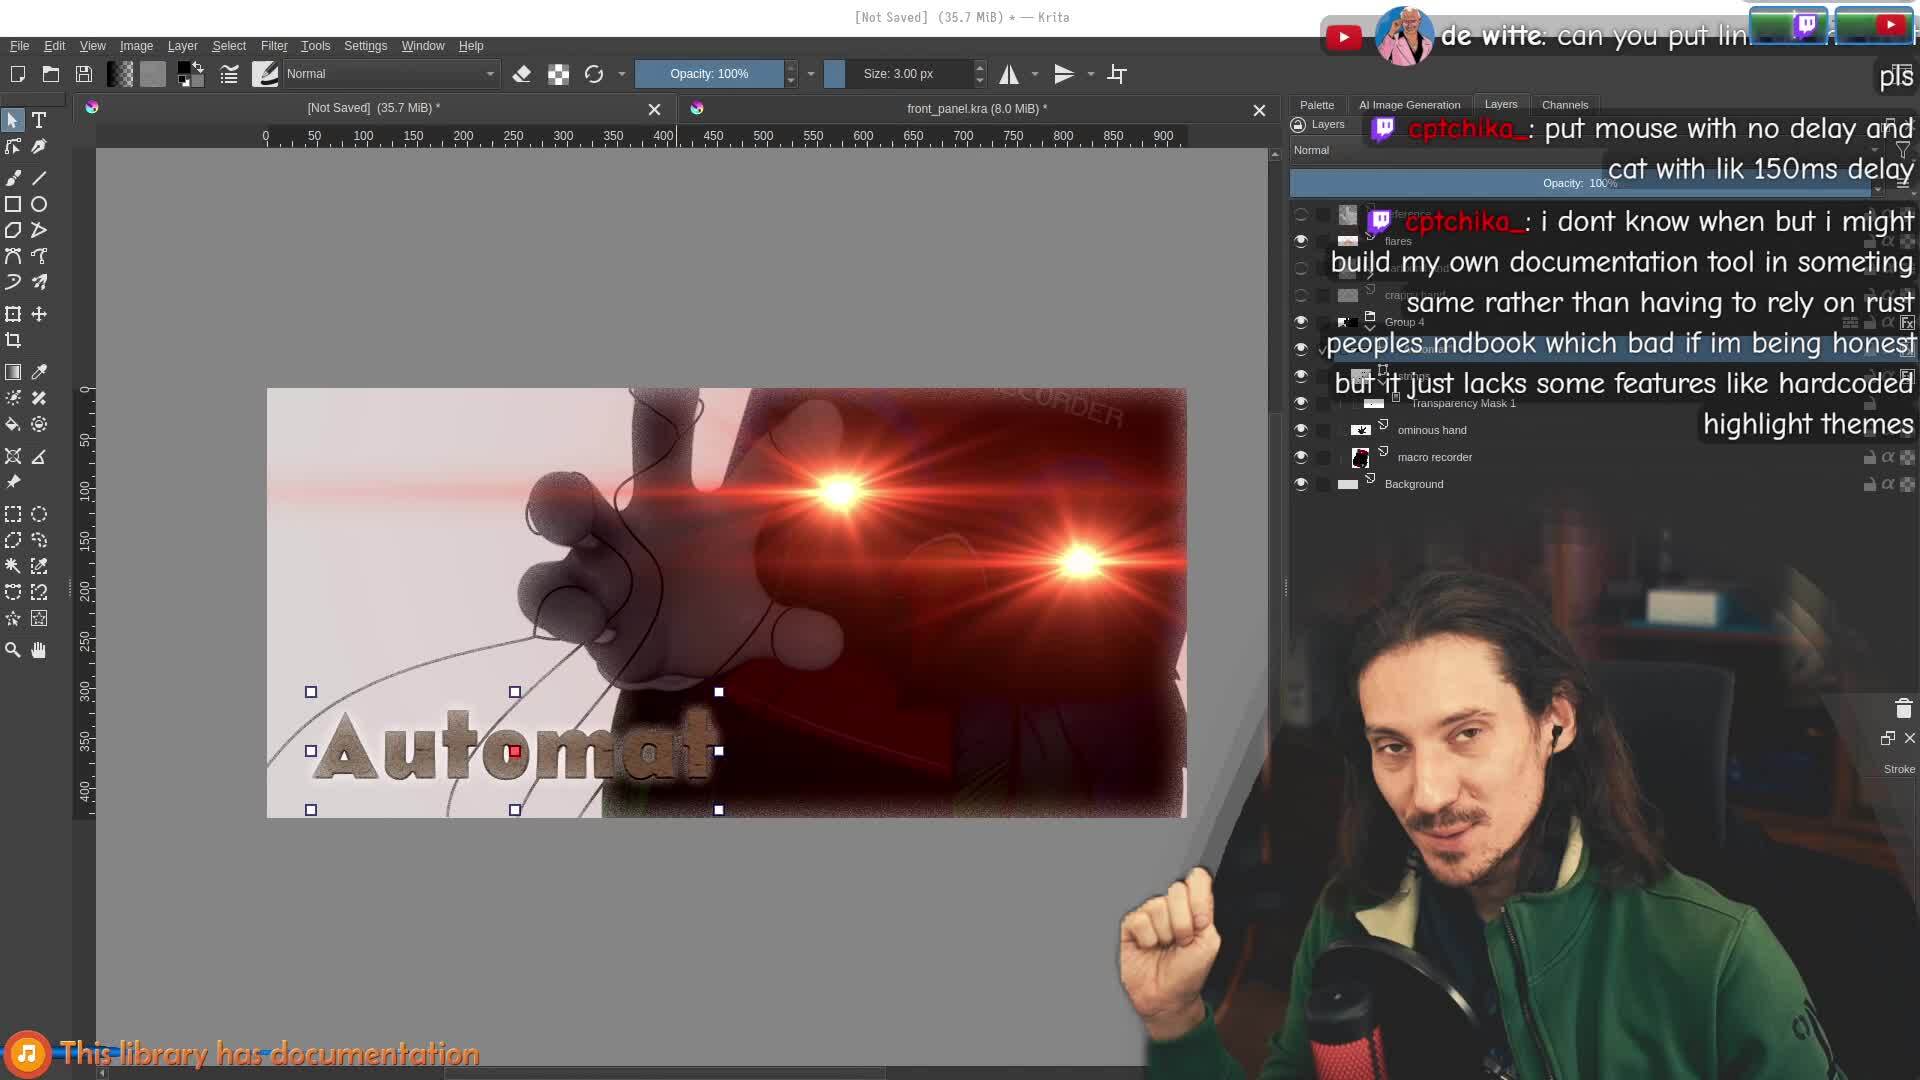Open the brush blending mode dropdown
1920x1080 pixels.
click(x=390, y=74)
